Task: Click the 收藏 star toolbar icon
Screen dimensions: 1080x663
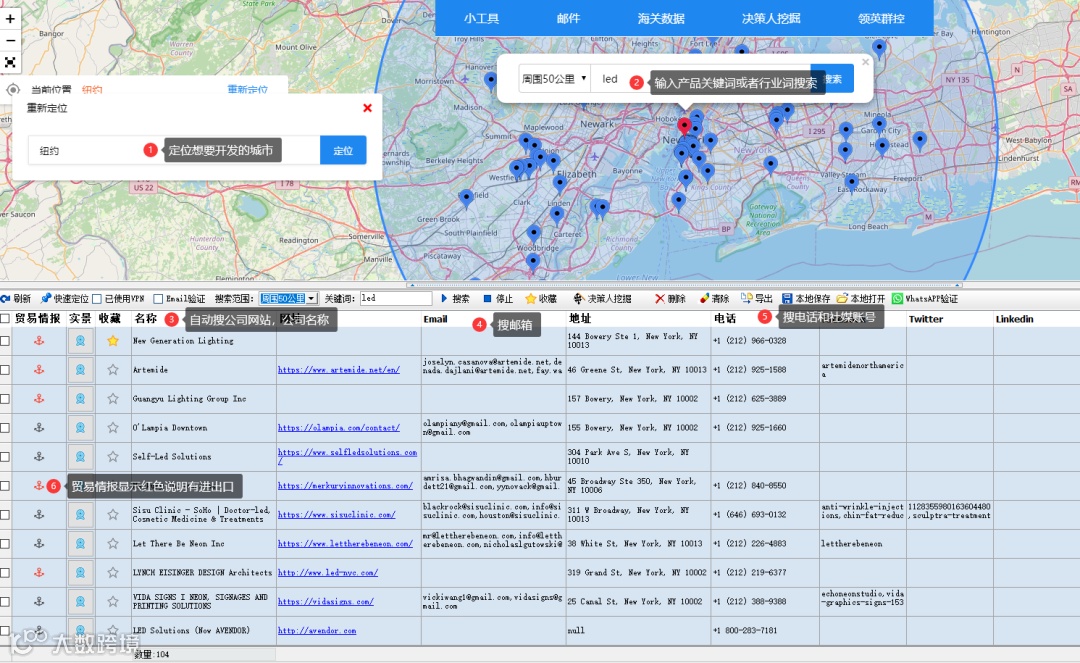Action: 530,298
